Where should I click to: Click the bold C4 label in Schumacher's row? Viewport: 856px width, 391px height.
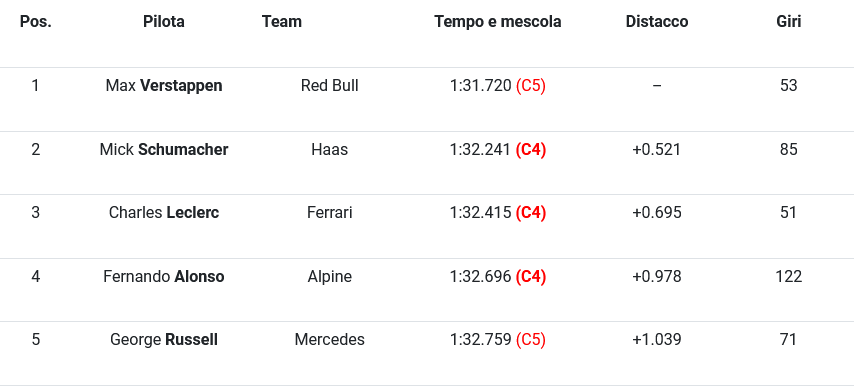pyautogui.click(x=531, y=150)
